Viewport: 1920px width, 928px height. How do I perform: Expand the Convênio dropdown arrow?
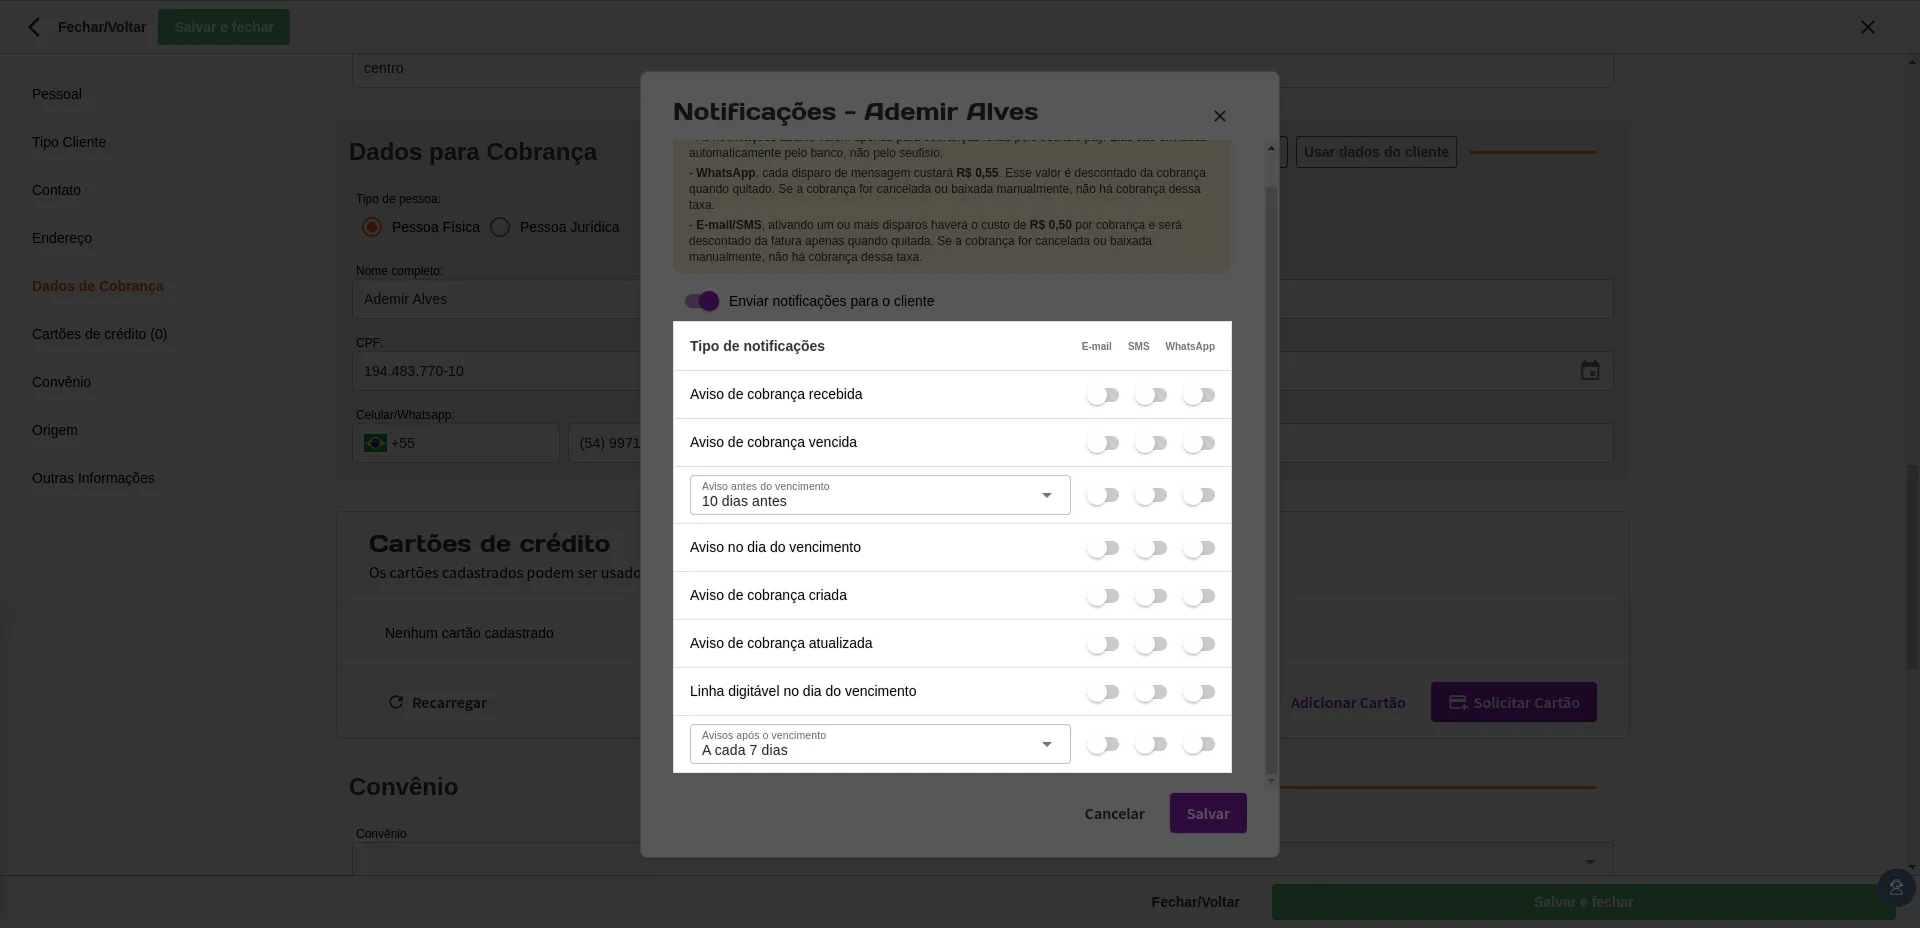click(1589, 862)
